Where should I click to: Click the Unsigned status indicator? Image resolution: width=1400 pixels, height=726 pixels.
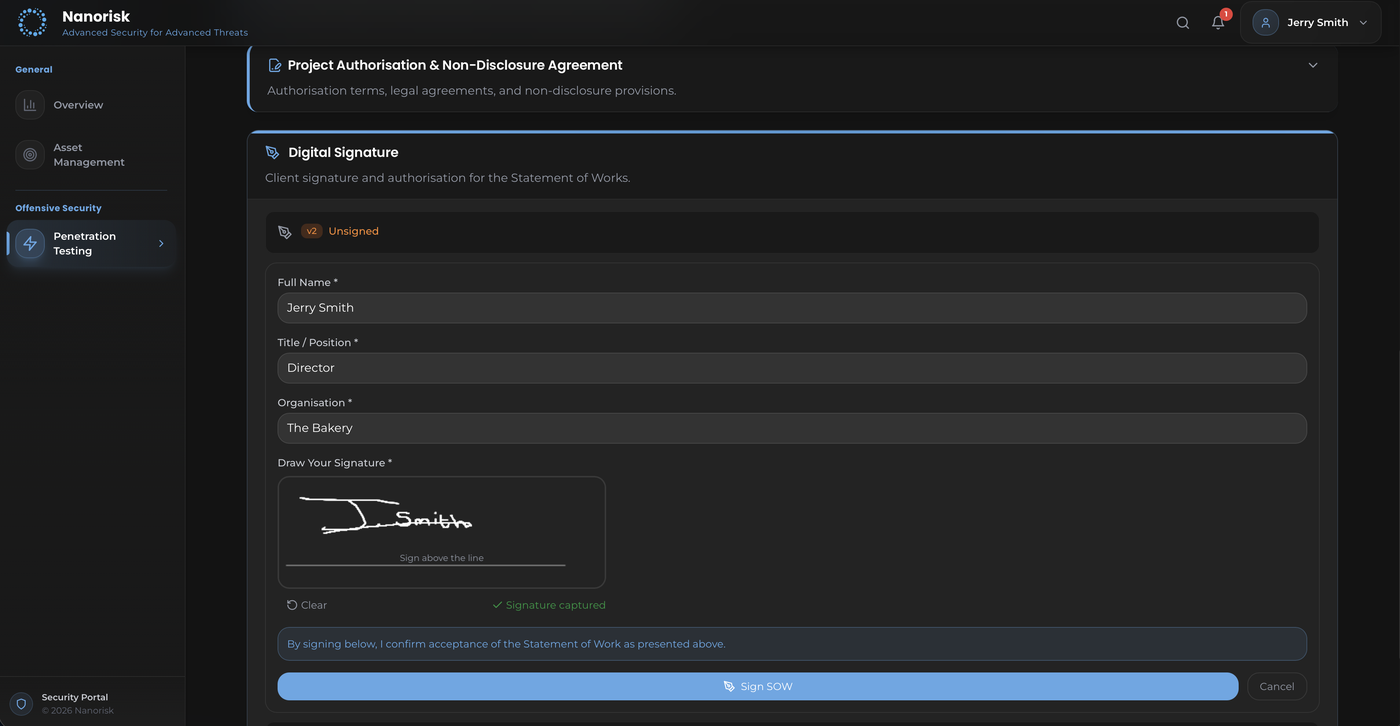pos(355,231)
